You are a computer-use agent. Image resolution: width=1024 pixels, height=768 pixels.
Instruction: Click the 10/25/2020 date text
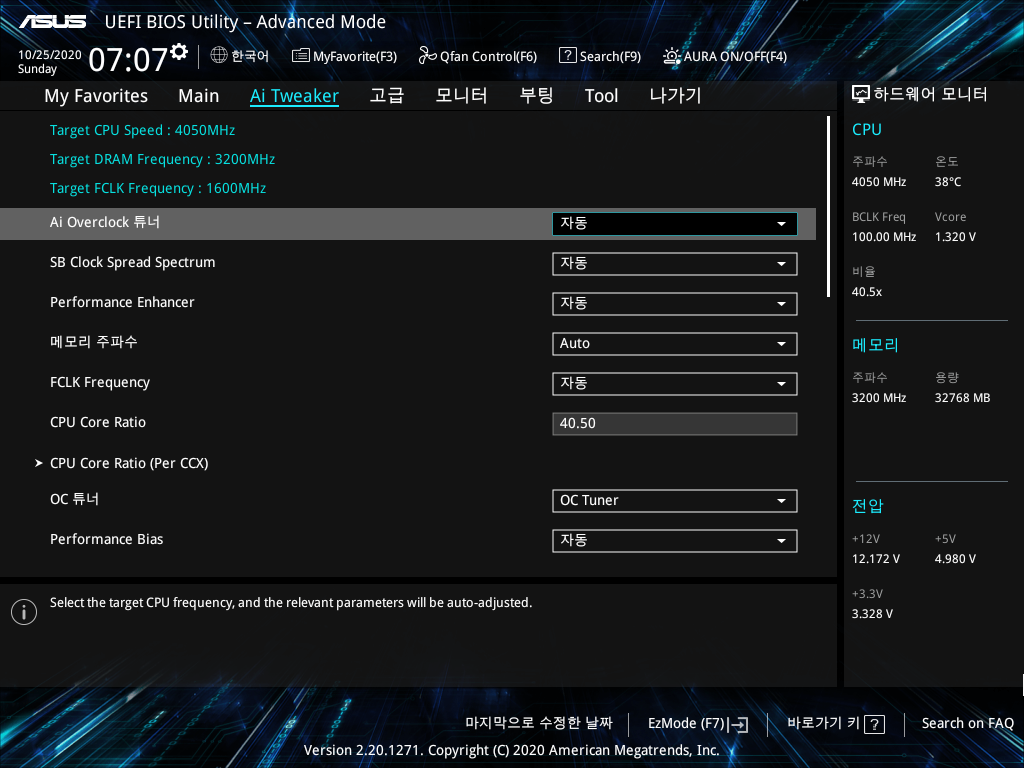tap(50, 55)
